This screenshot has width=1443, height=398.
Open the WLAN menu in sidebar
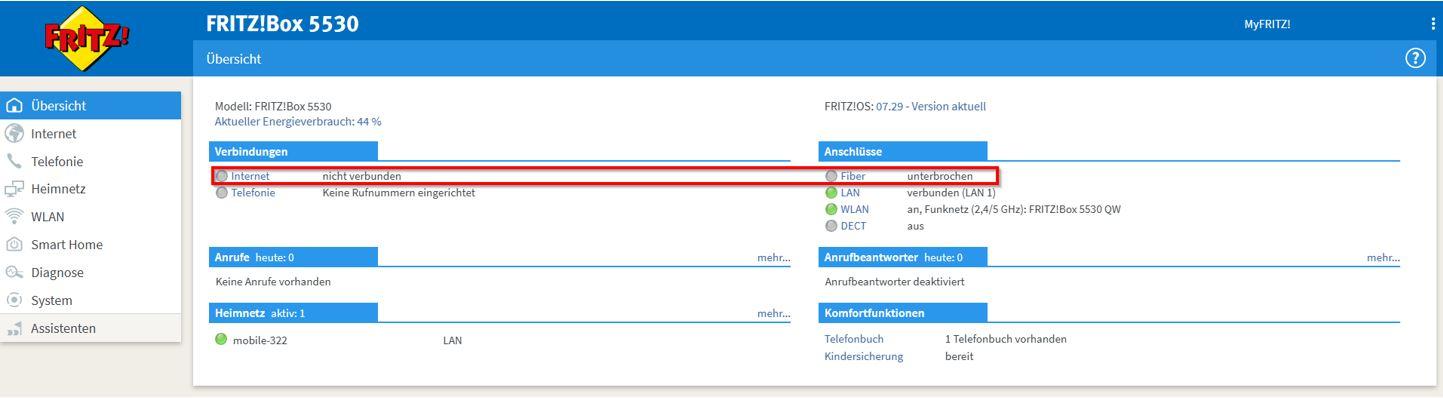point(91,217)
